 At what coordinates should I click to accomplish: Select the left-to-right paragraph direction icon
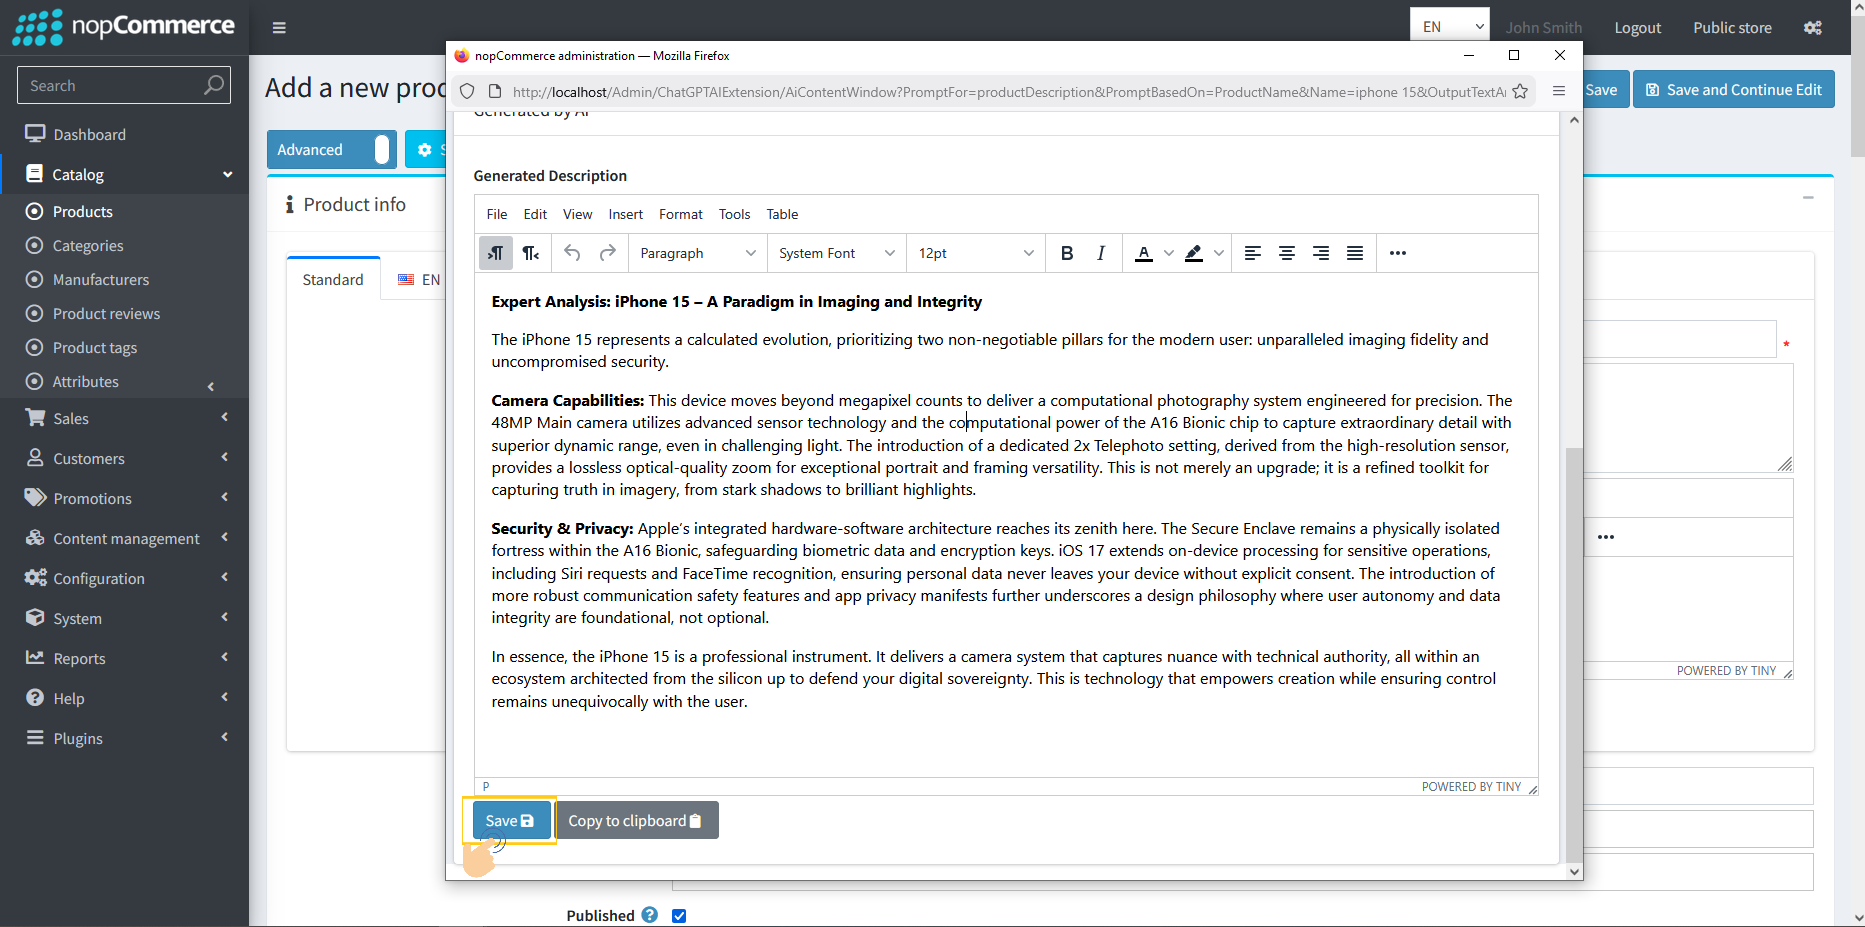495,253
